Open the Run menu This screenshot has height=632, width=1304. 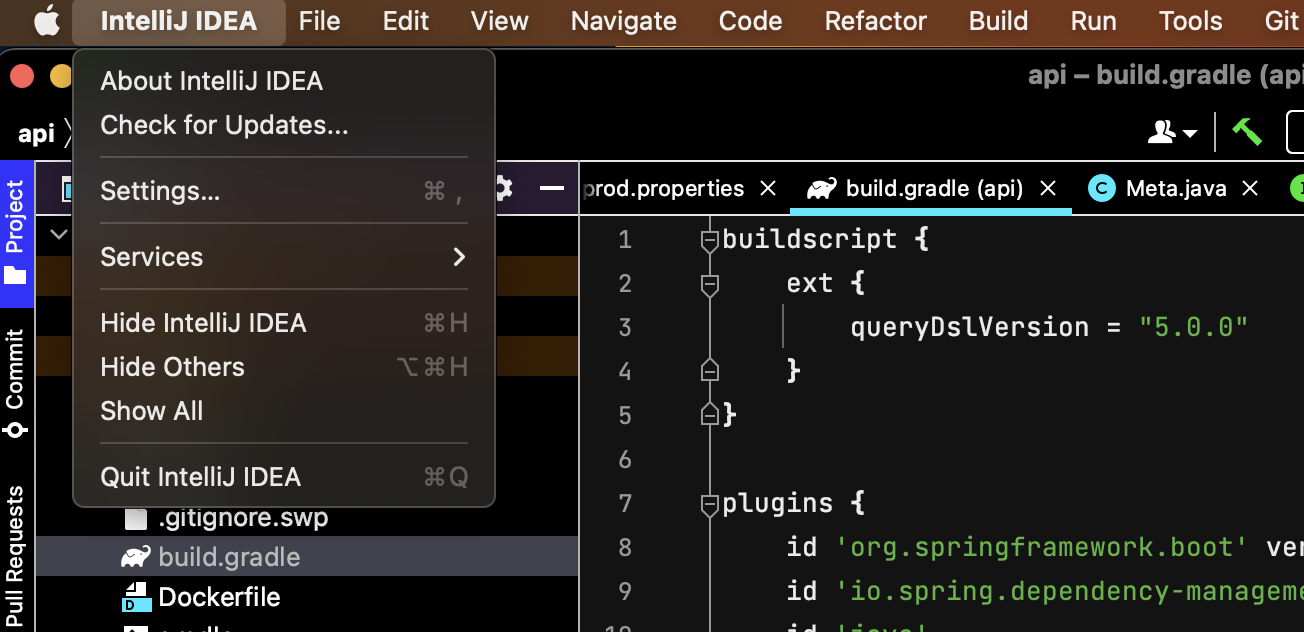pyautogui.click(x=1094, y=21)
